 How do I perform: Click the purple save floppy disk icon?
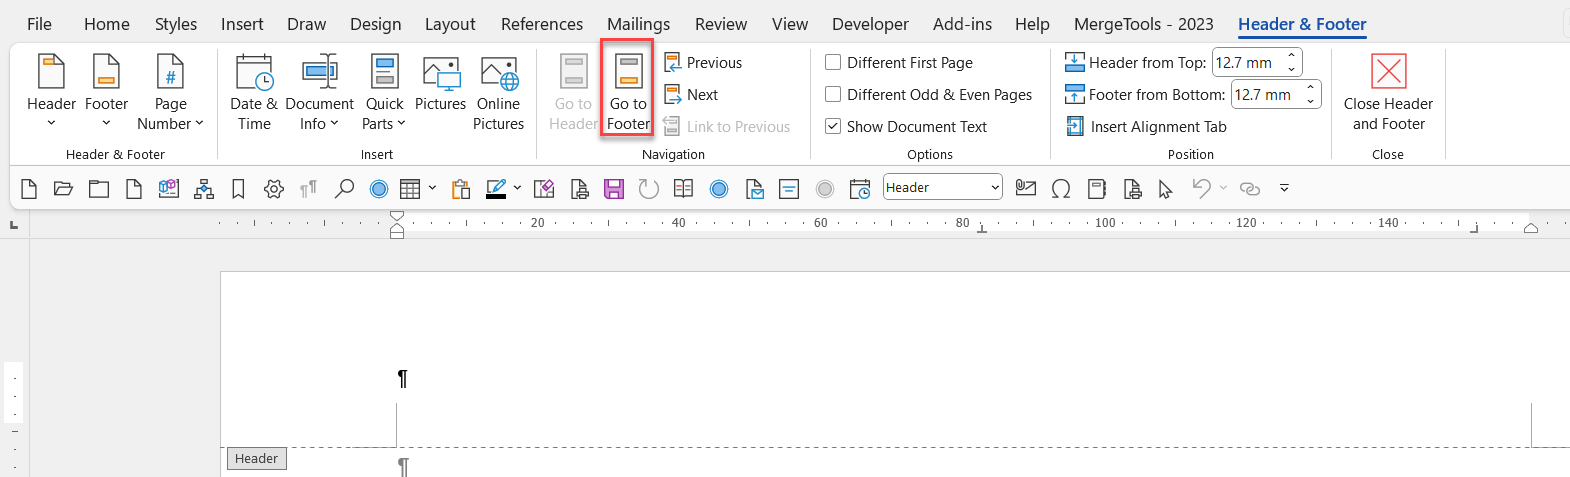[x=614, y=188]
